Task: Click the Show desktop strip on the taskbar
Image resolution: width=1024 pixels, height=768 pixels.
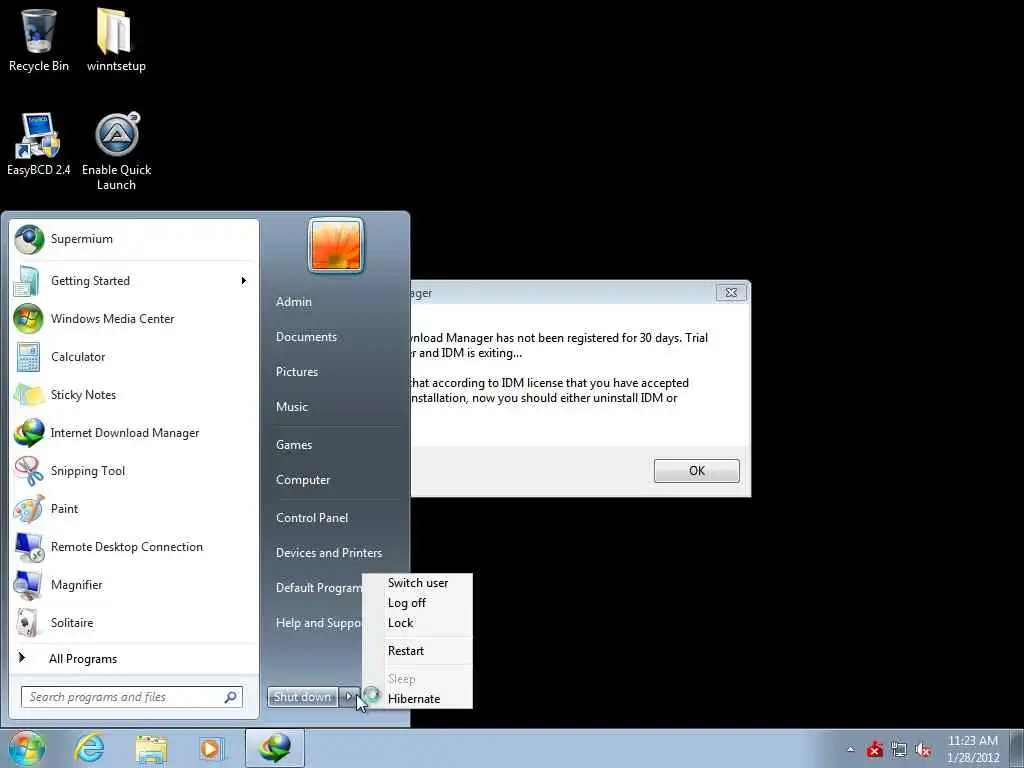Action: pyautogui.click(x=1017, y=748)
